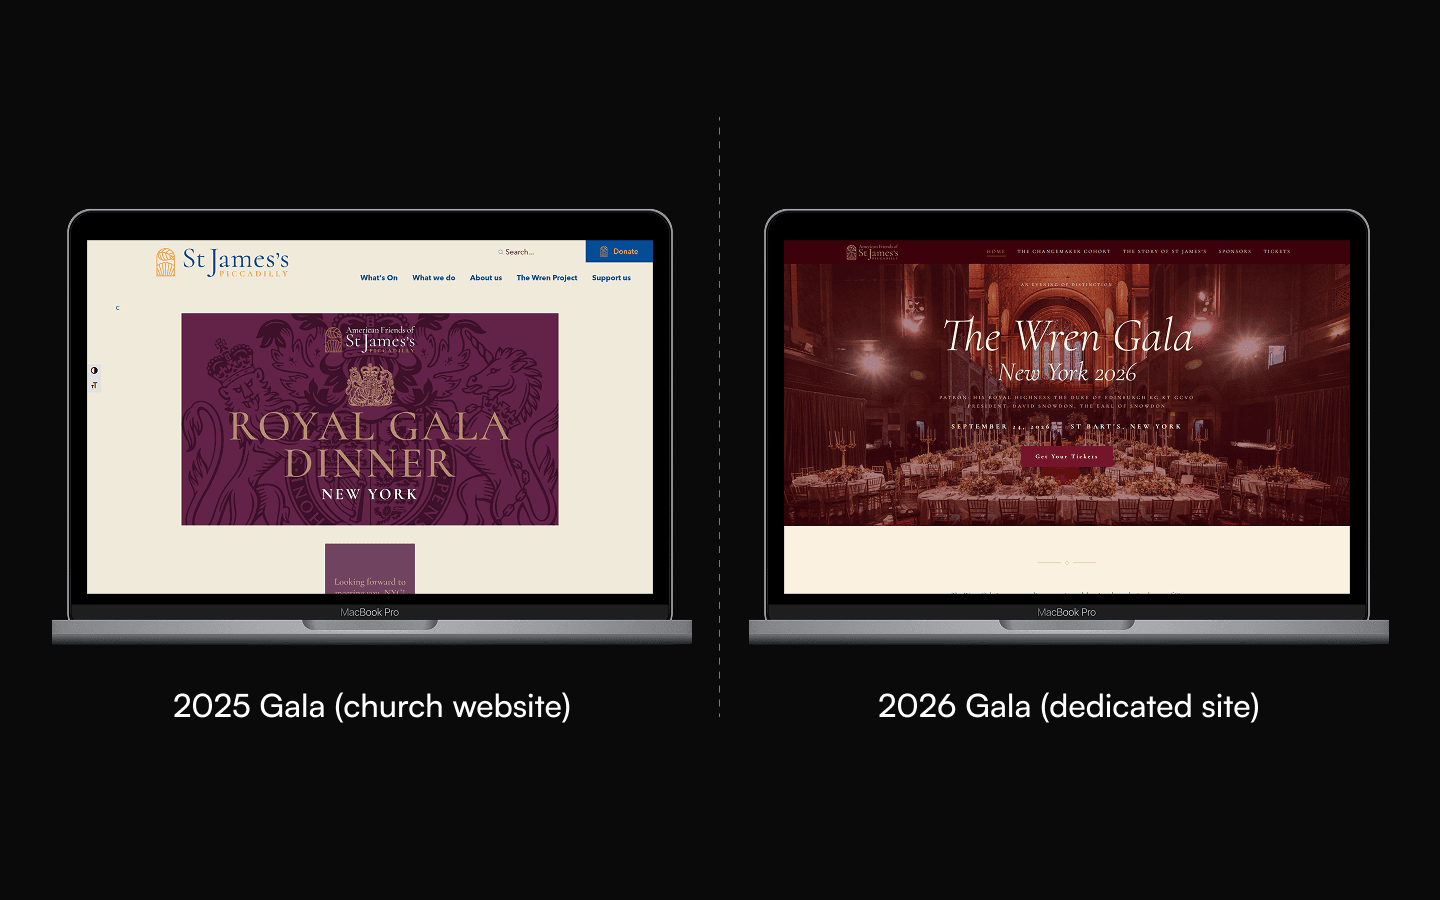The height and width of the screenshot is (900, 1440).
Task: Click the 'Looking forward to' purple card
Action: [370, 569]
